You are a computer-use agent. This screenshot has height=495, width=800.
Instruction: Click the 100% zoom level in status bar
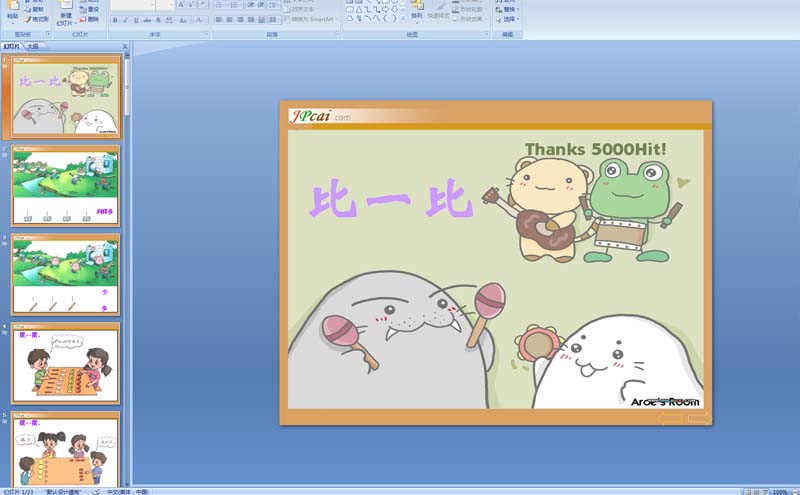point(779,492)
